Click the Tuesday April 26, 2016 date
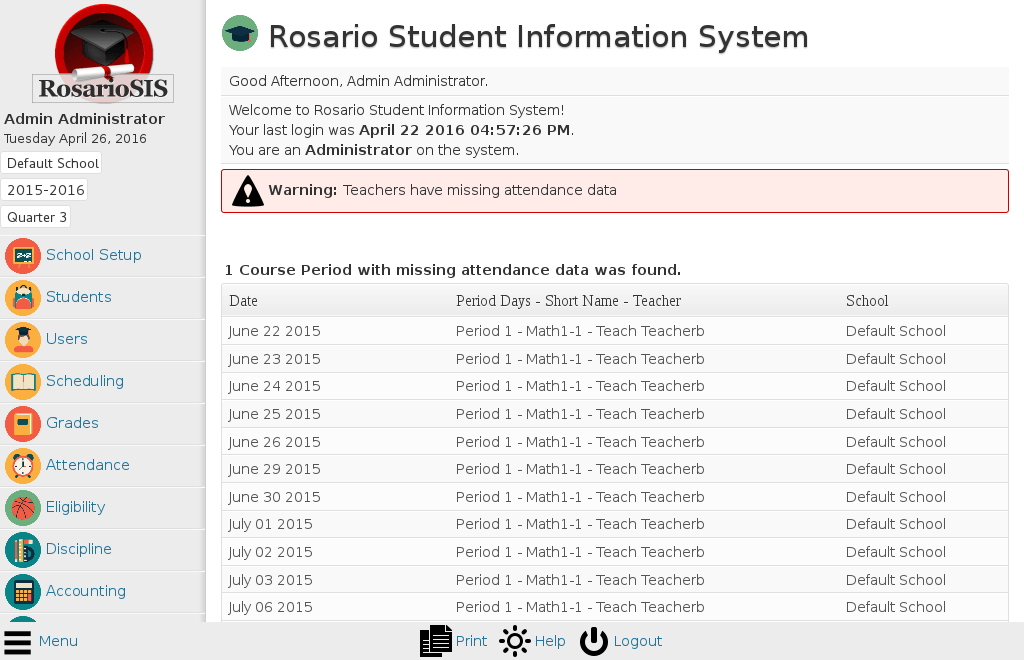Image resolution: width=1024 pixels, height=660 pixels. [75, 138]
